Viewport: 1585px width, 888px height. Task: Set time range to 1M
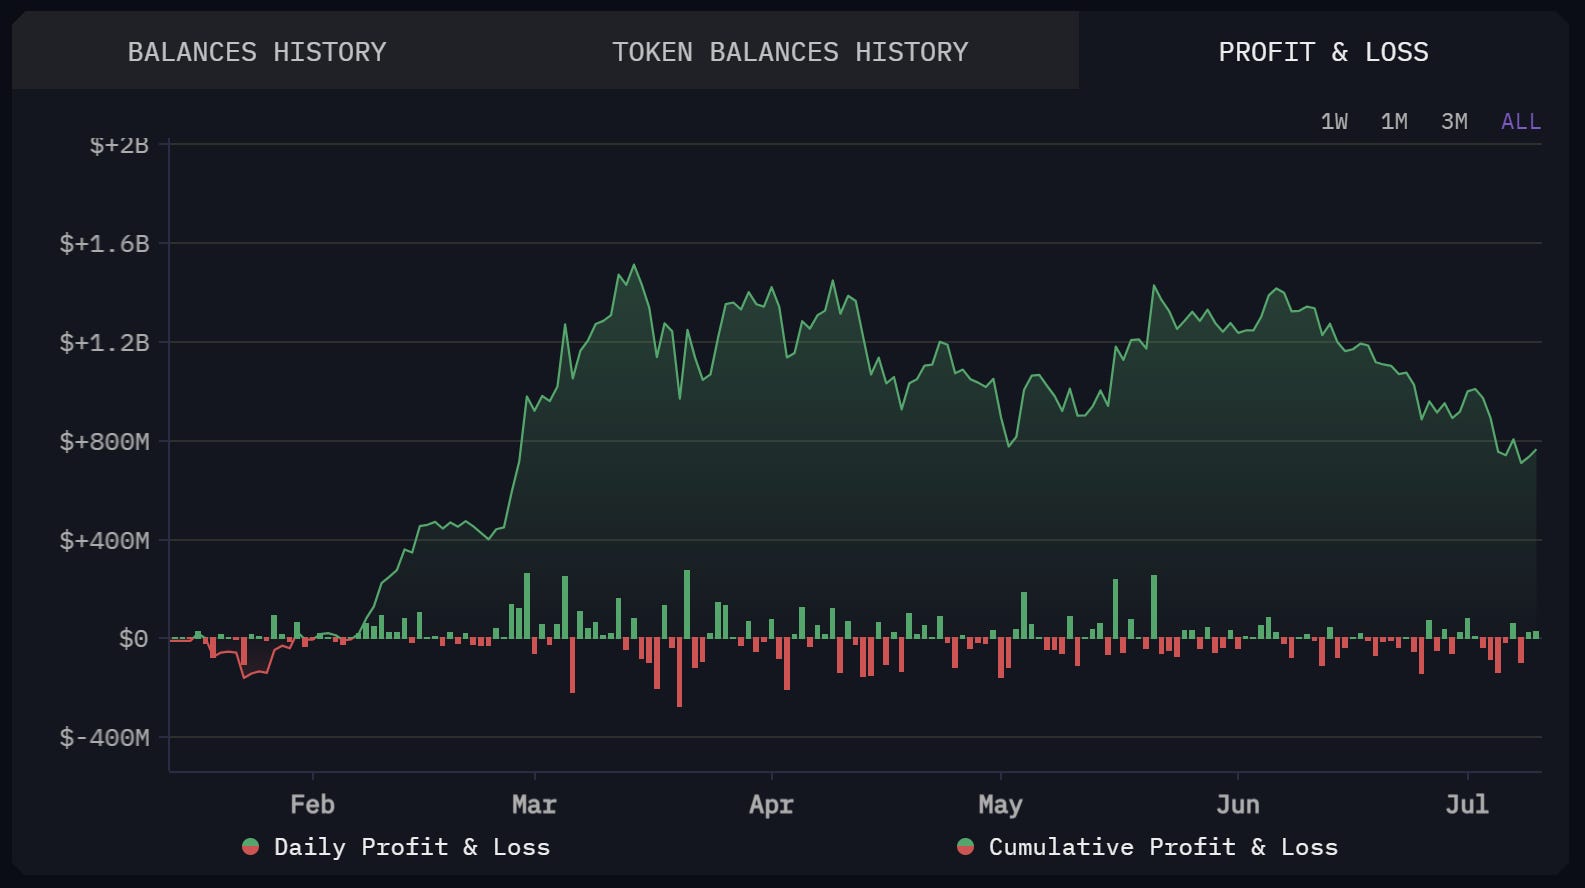(x=1394, y=122)
